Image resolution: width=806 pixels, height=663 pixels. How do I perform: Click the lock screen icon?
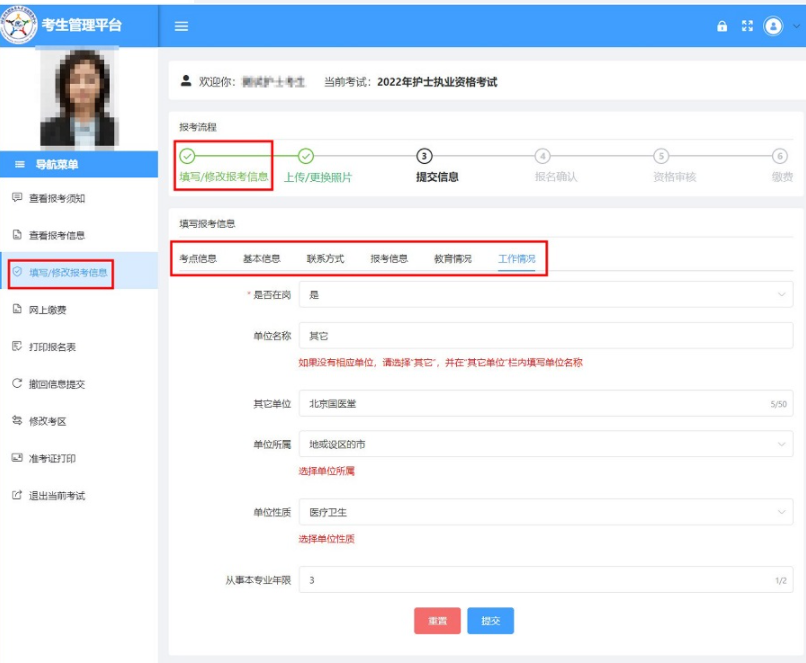point(722,26)
